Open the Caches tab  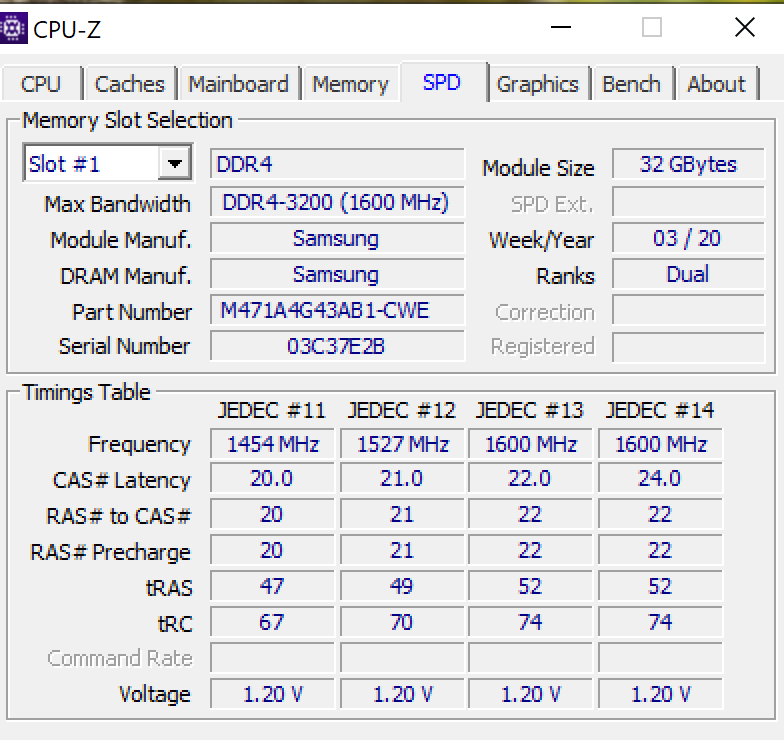pyautogui.click(x=130, y=84)
